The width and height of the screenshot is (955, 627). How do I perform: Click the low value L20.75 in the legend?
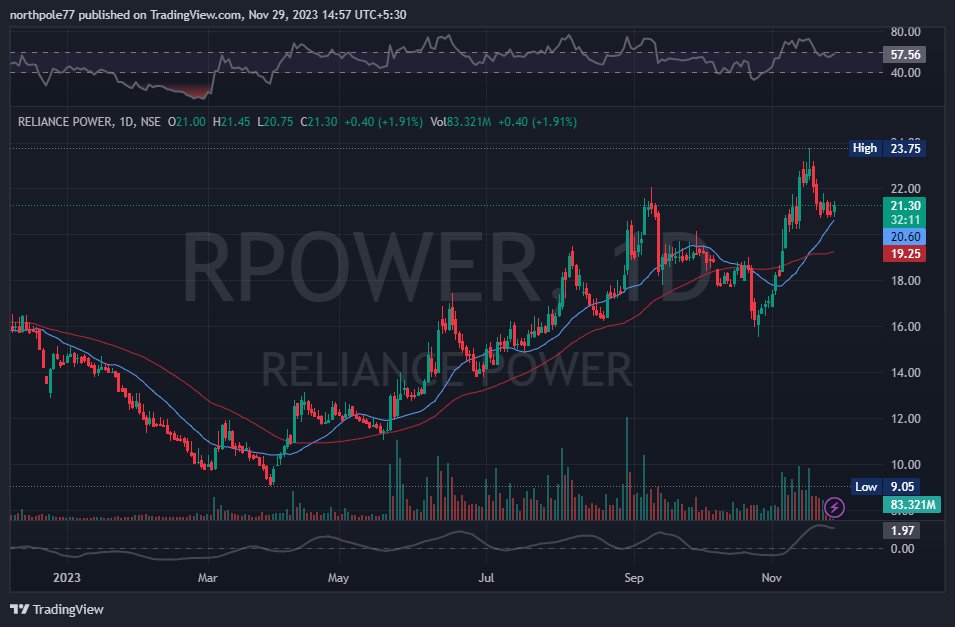(275, 122)
